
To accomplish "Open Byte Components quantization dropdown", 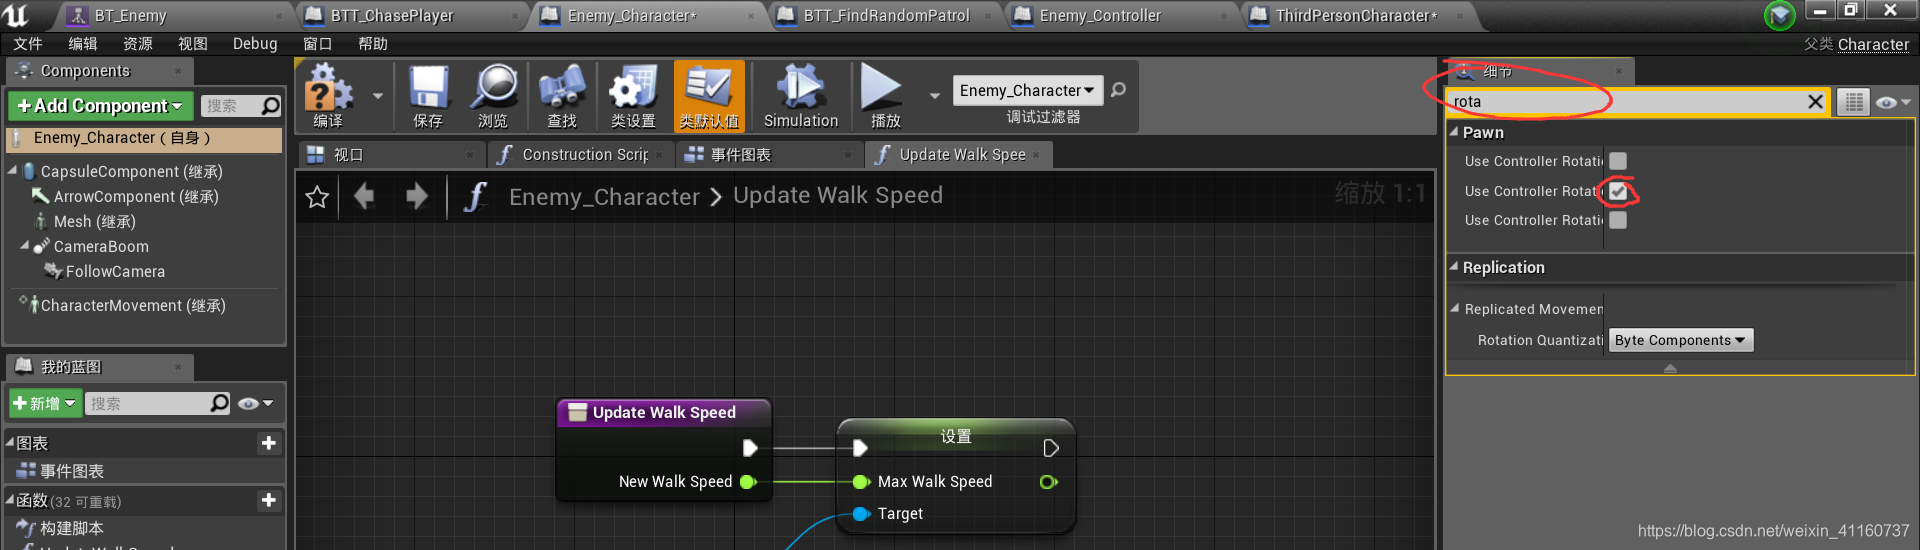I will point(1681,340).
